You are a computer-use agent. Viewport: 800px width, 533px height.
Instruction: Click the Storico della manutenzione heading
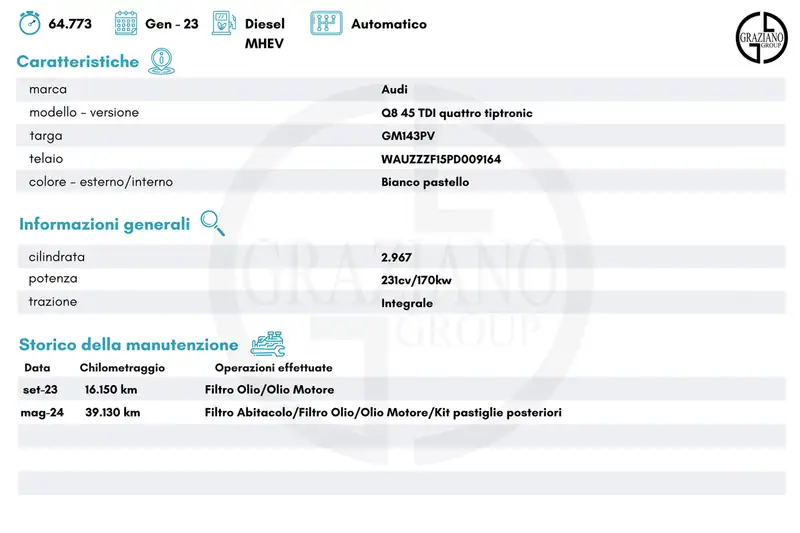tap(129, 344)
